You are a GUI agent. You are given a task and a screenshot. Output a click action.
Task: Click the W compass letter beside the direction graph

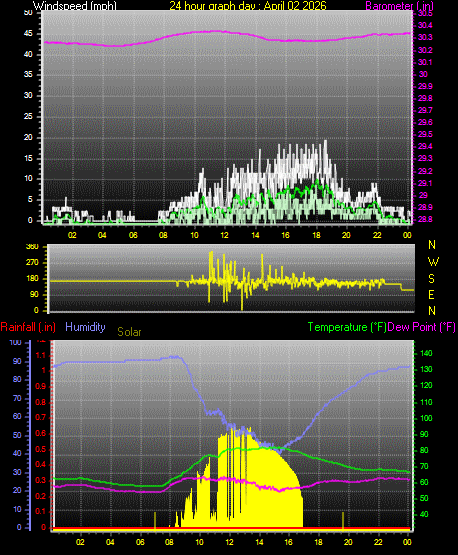point(433,262)
